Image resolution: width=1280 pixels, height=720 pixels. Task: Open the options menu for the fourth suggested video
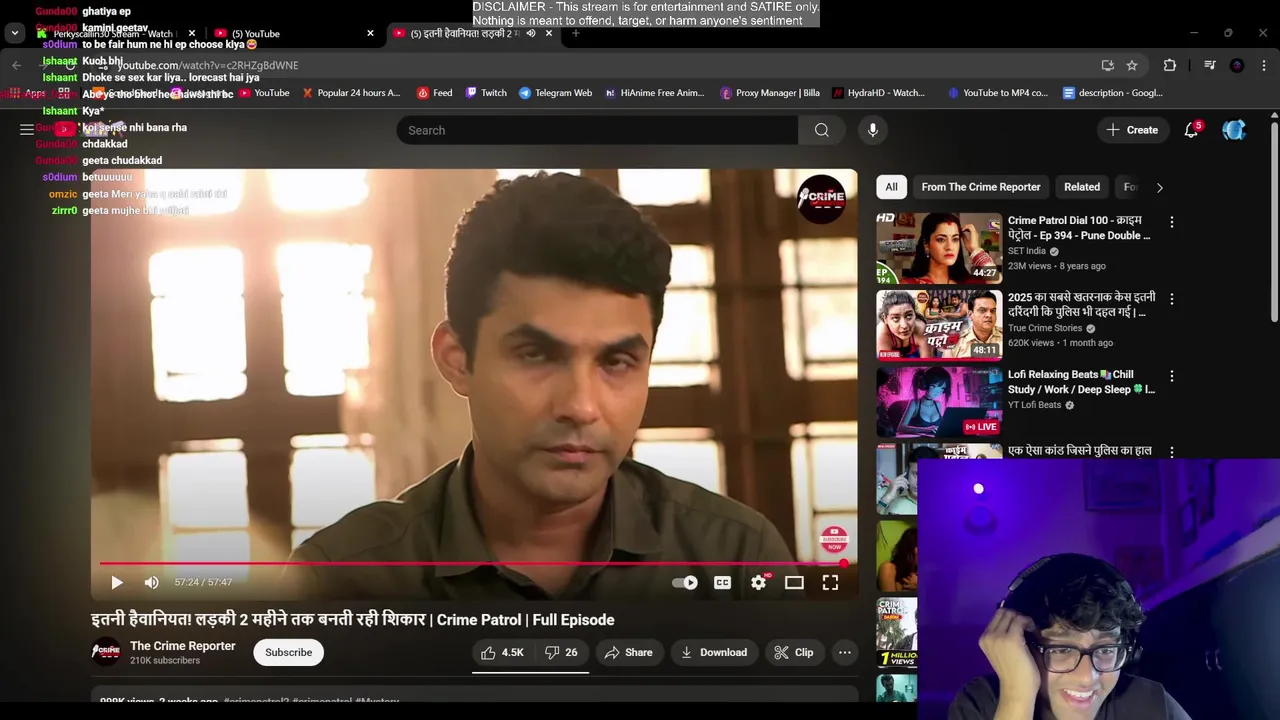tap(1172, 452)
